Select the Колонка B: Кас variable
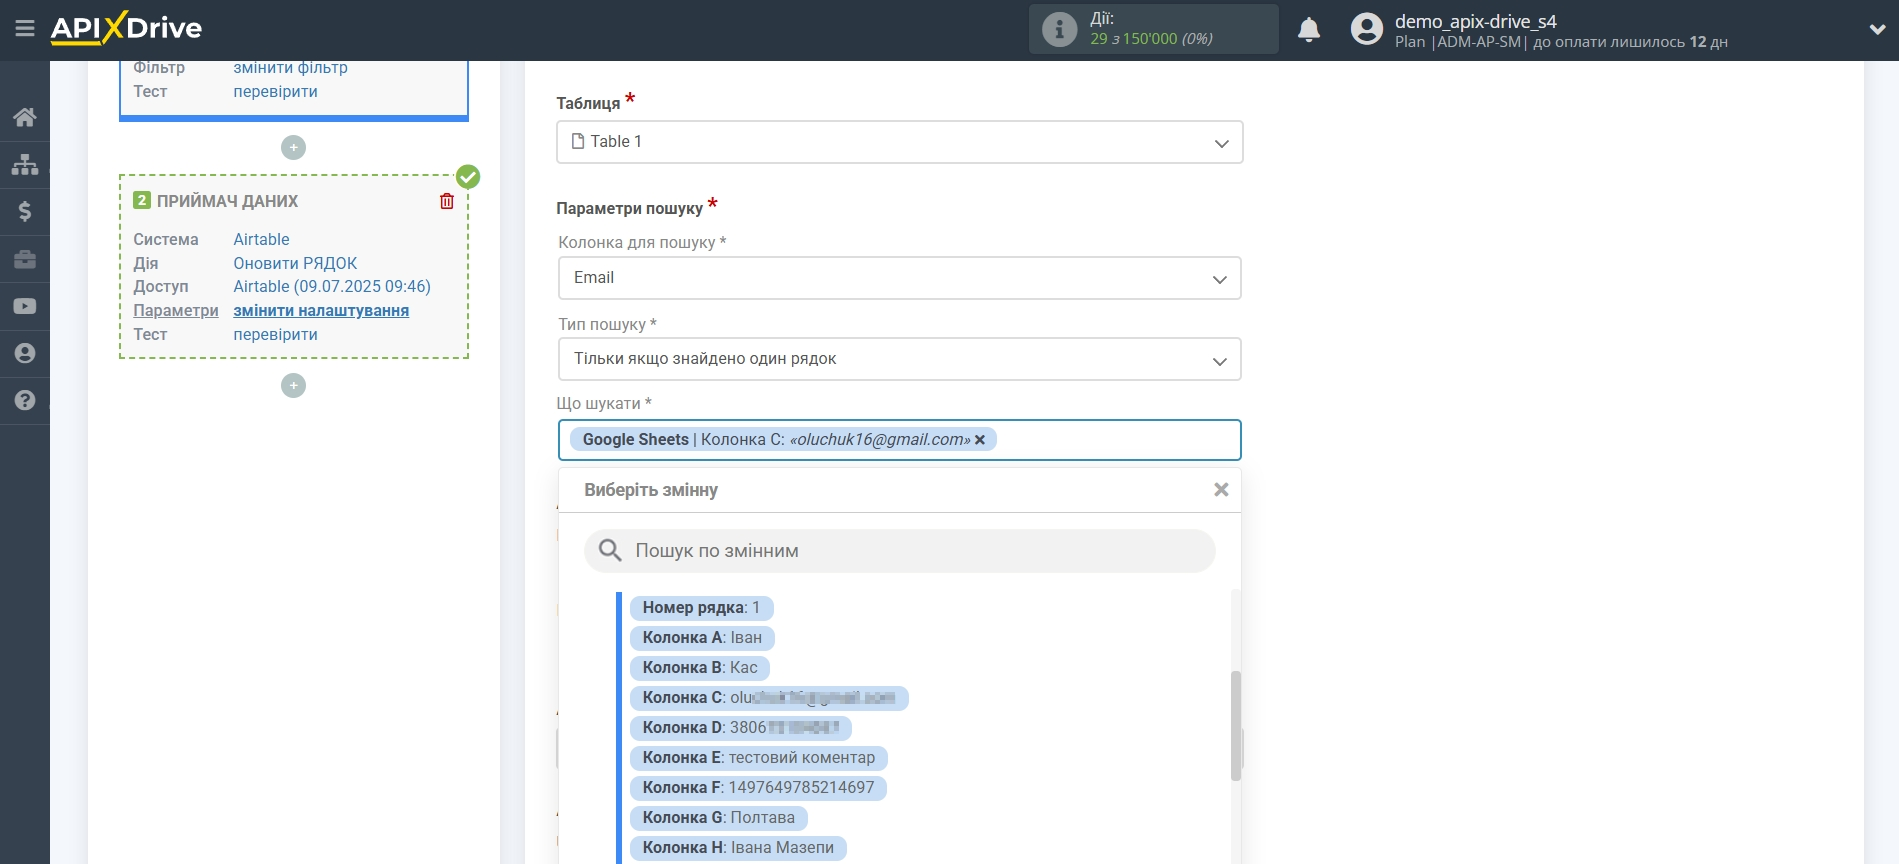 click(700, 667)
